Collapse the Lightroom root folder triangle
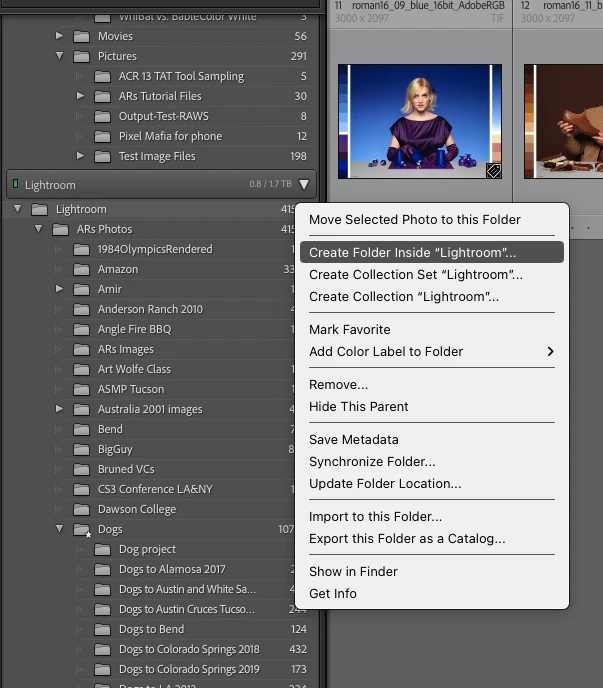The image size is (603, 688). click(18, 209)
